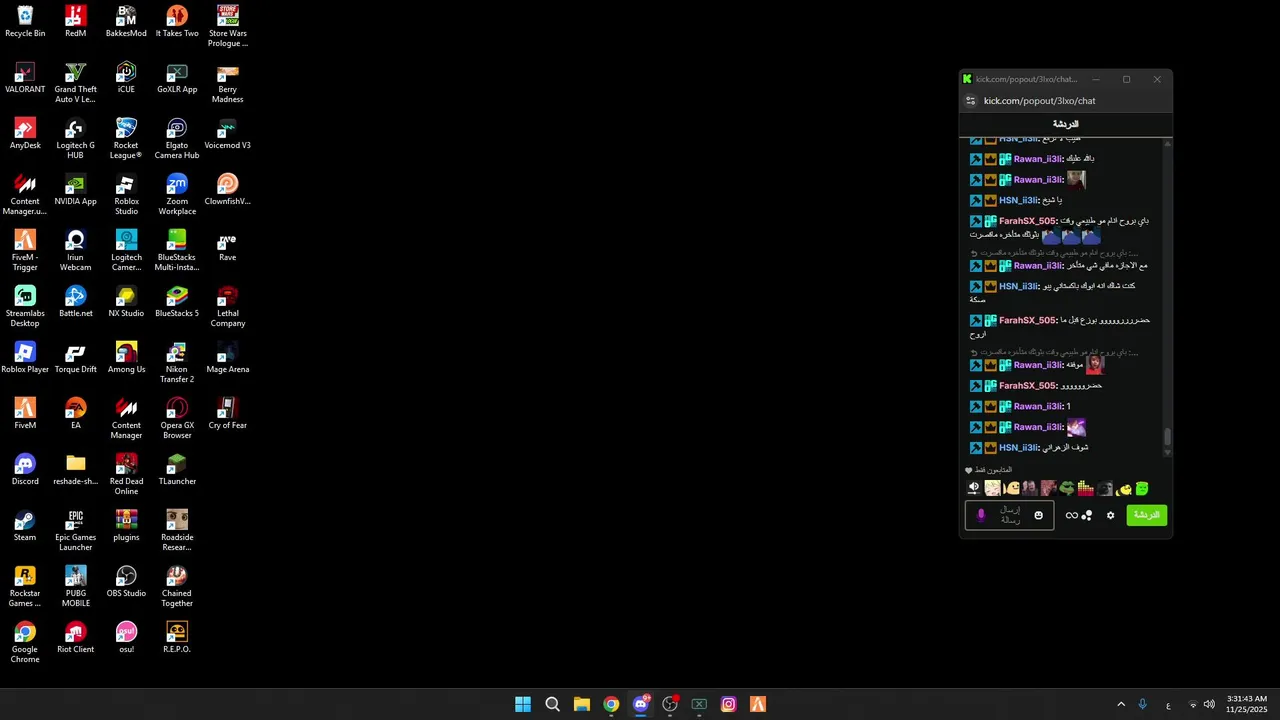Select BlueStacks Multi-Instance desktop icon
The height and width of the screenshot is (720, 1280).
177,251
